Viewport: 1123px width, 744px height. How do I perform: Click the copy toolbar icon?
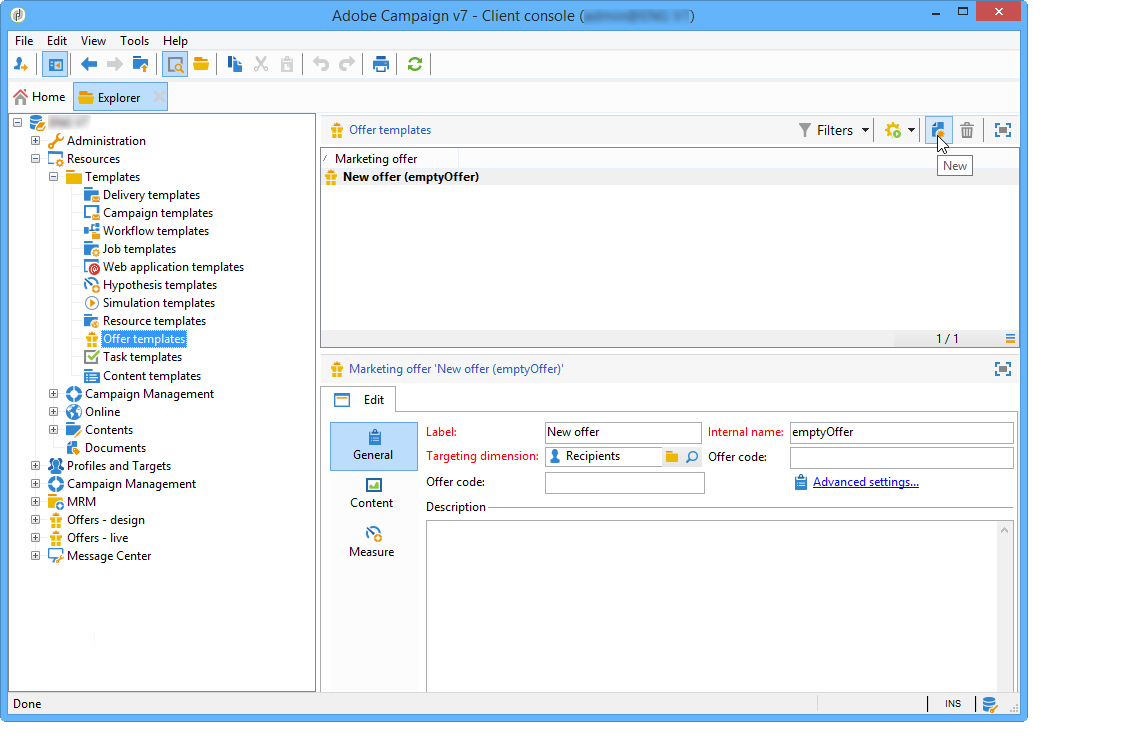(234, 64)
